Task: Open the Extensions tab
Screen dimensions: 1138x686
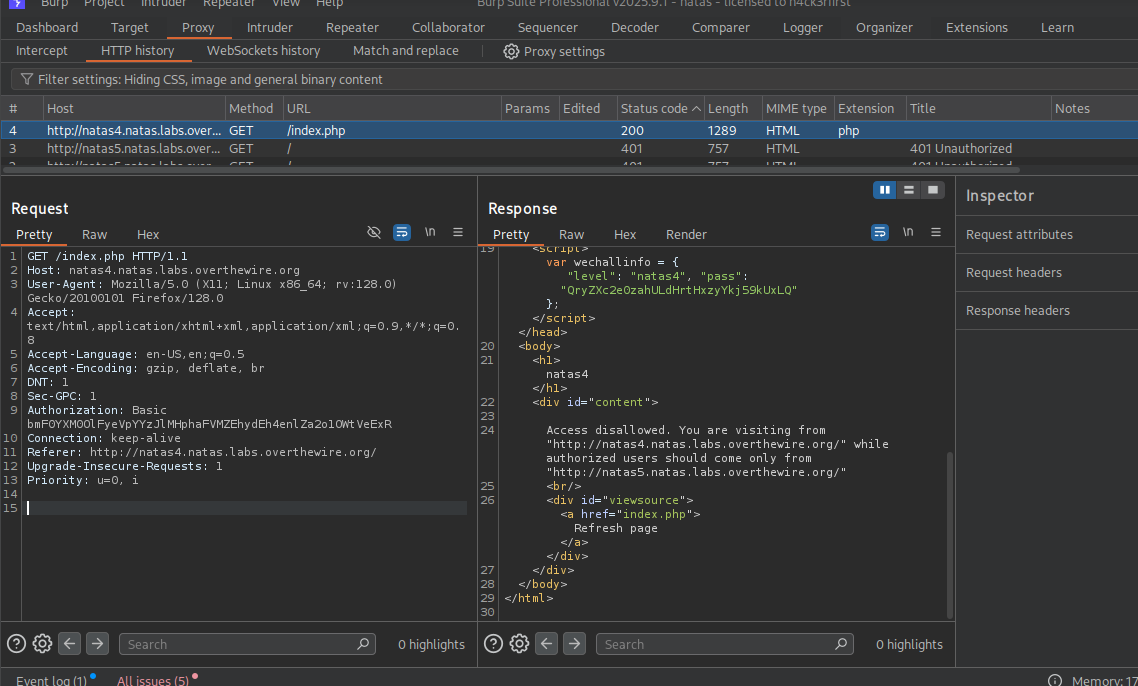Action: pyautogui.click(x=976, y=28)
